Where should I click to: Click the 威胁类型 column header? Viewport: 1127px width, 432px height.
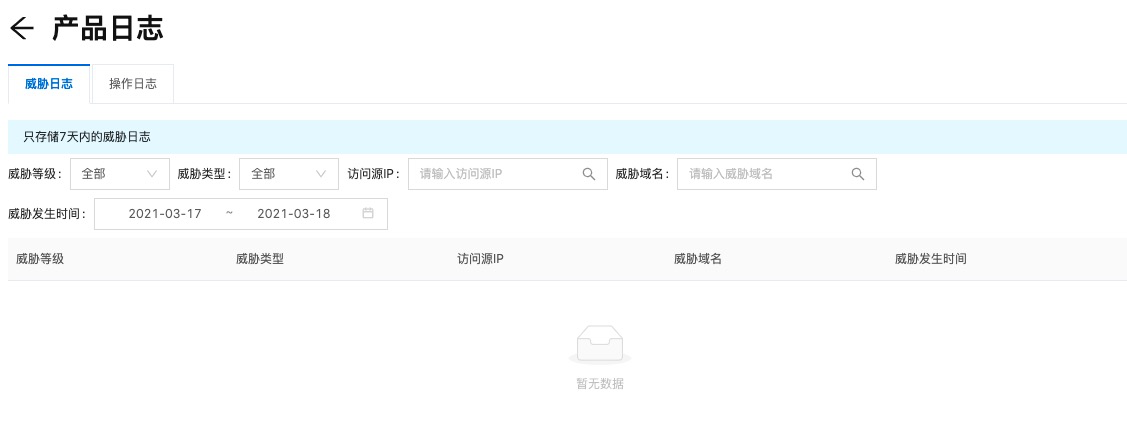click(260, 259)
